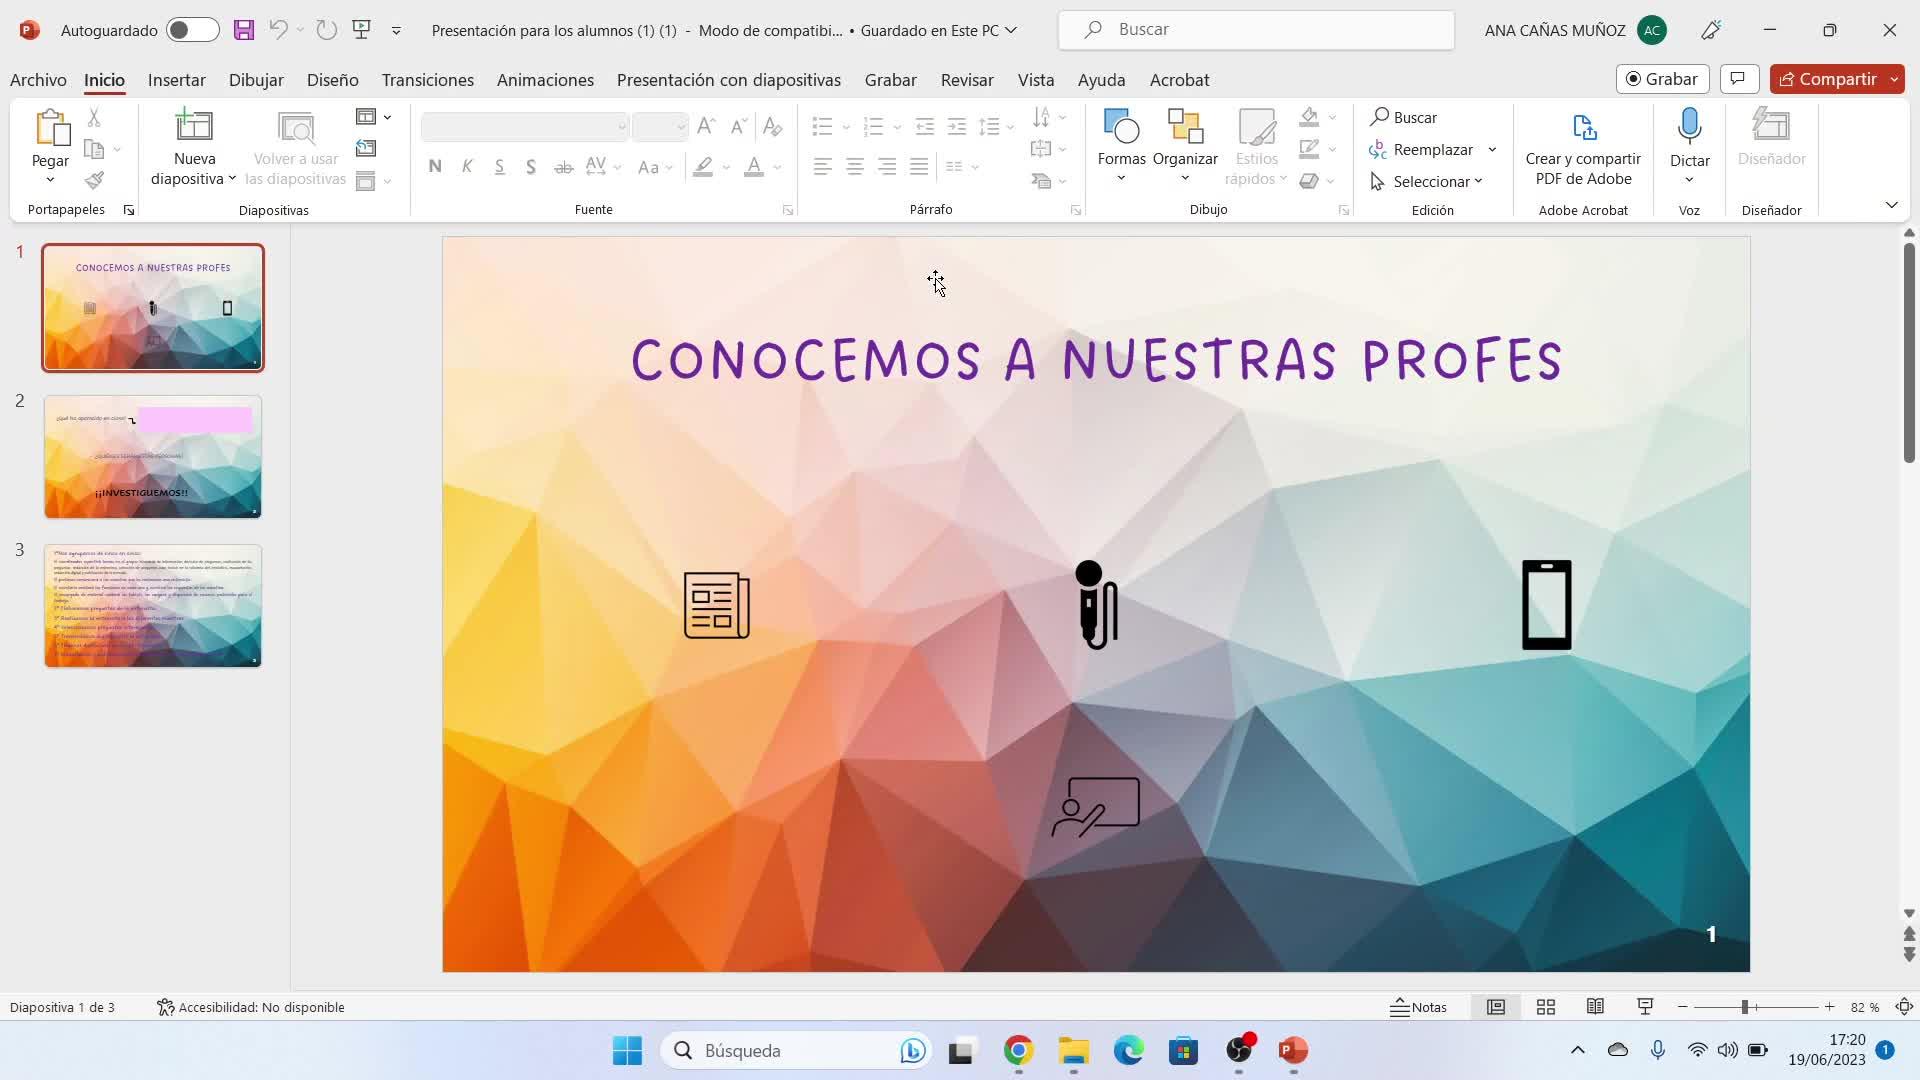Screen dimensions: 1920x1080
Task: Start slideshow from status bar icon
Action: 1645,1007
